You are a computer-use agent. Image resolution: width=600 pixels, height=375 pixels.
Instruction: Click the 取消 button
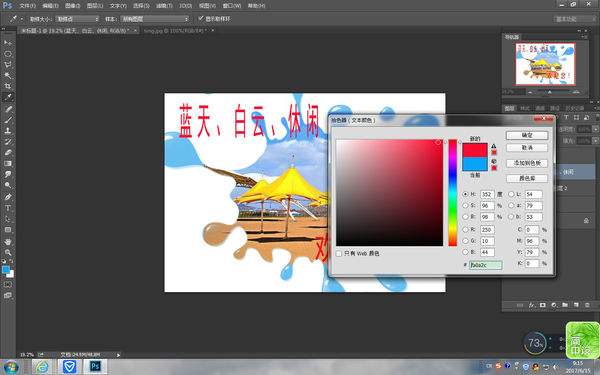tap(527, 147)
